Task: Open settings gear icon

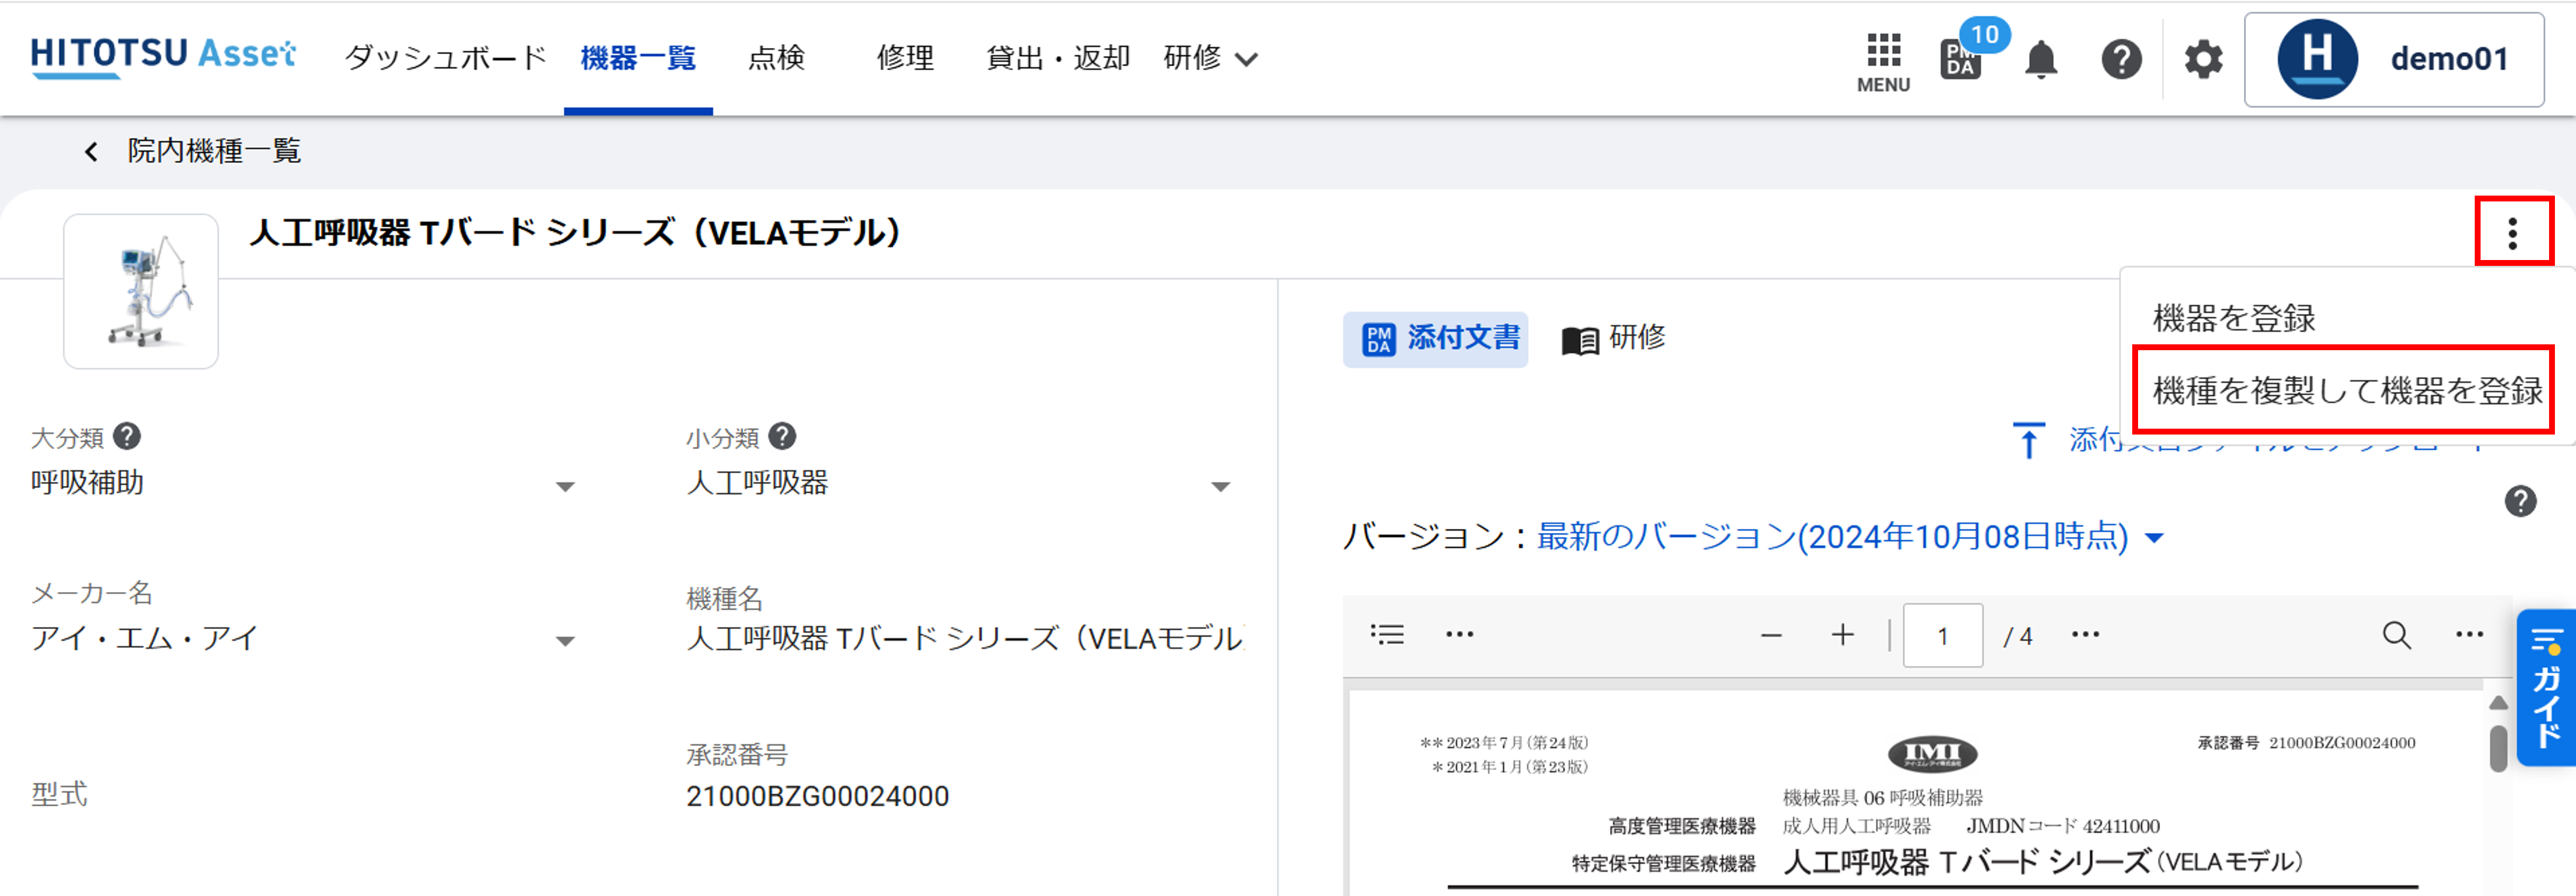Action: tap(2203, 59)
